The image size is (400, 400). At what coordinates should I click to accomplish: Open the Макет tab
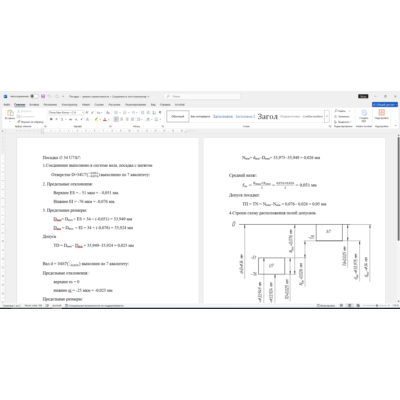click(x=86, y=105)
